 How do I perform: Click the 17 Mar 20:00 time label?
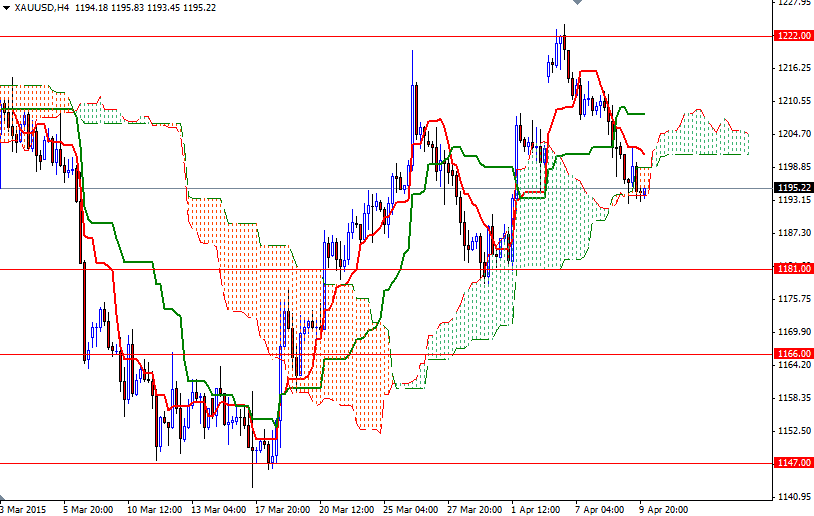(282, 508)
